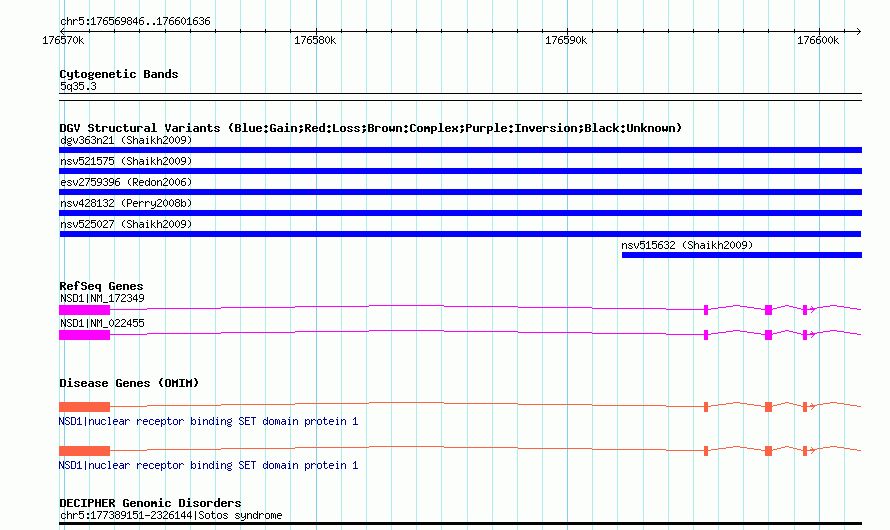
Task: Select the first OMIM NSD1 large orange exon
Action: 85,407
